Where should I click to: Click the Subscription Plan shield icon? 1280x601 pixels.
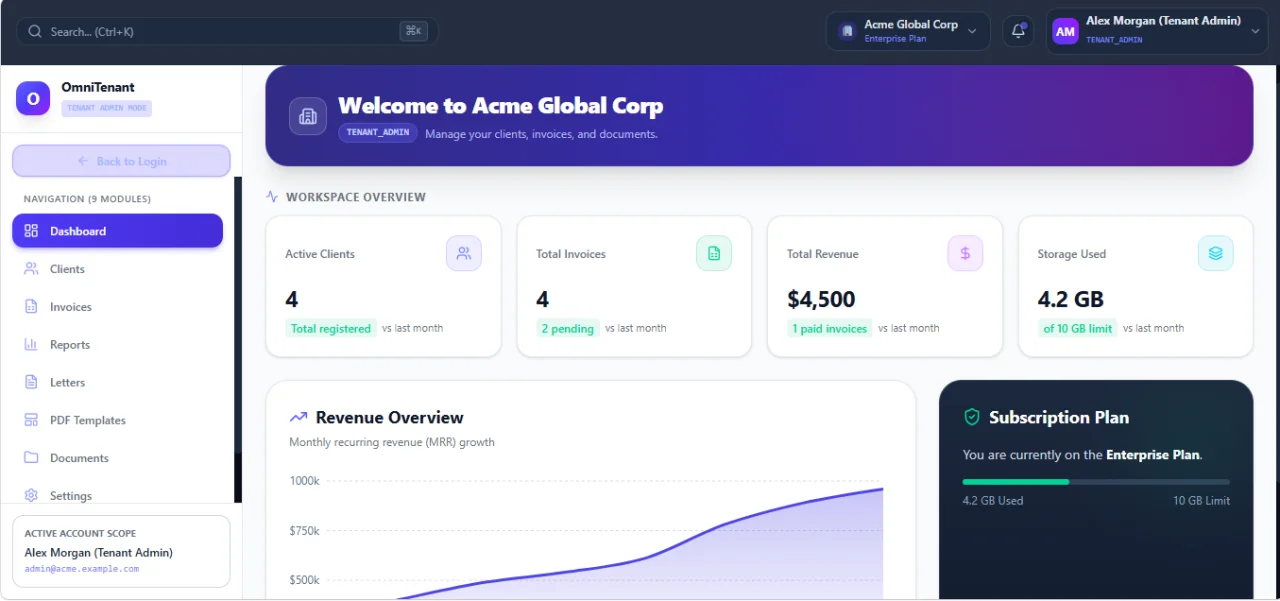pyautogui.click(x=971, y=417)
